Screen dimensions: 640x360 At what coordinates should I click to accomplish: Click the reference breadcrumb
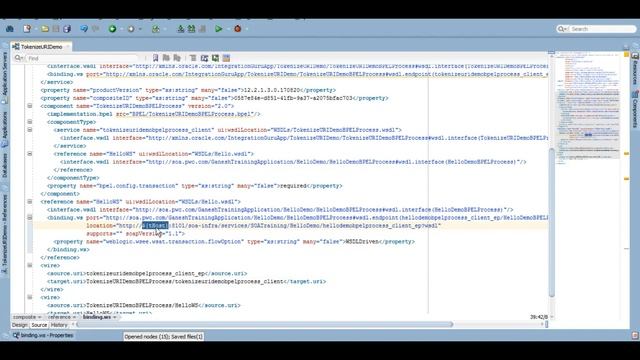click(60, 317)
